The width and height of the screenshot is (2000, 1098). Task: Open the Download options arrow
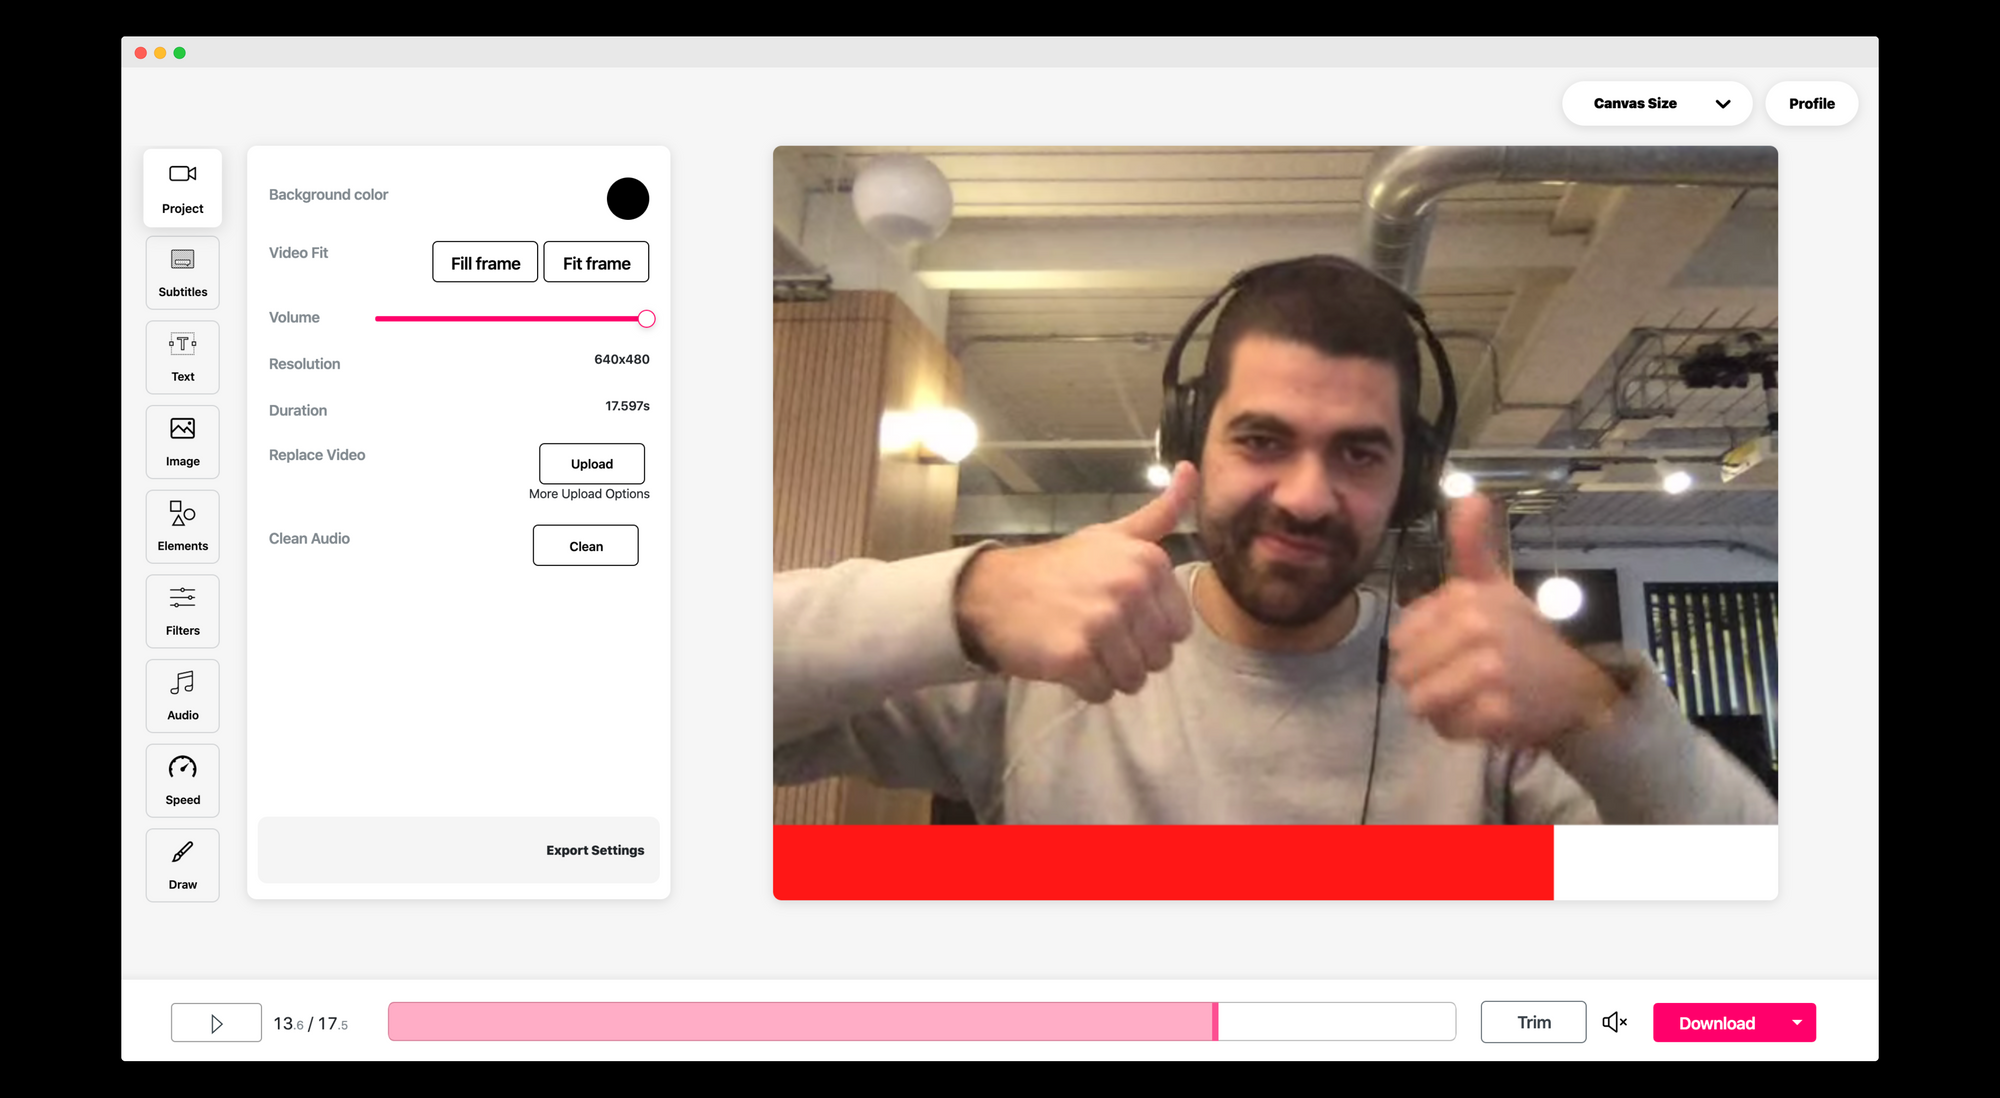pyautogui.click(x=1797, y=1022)
